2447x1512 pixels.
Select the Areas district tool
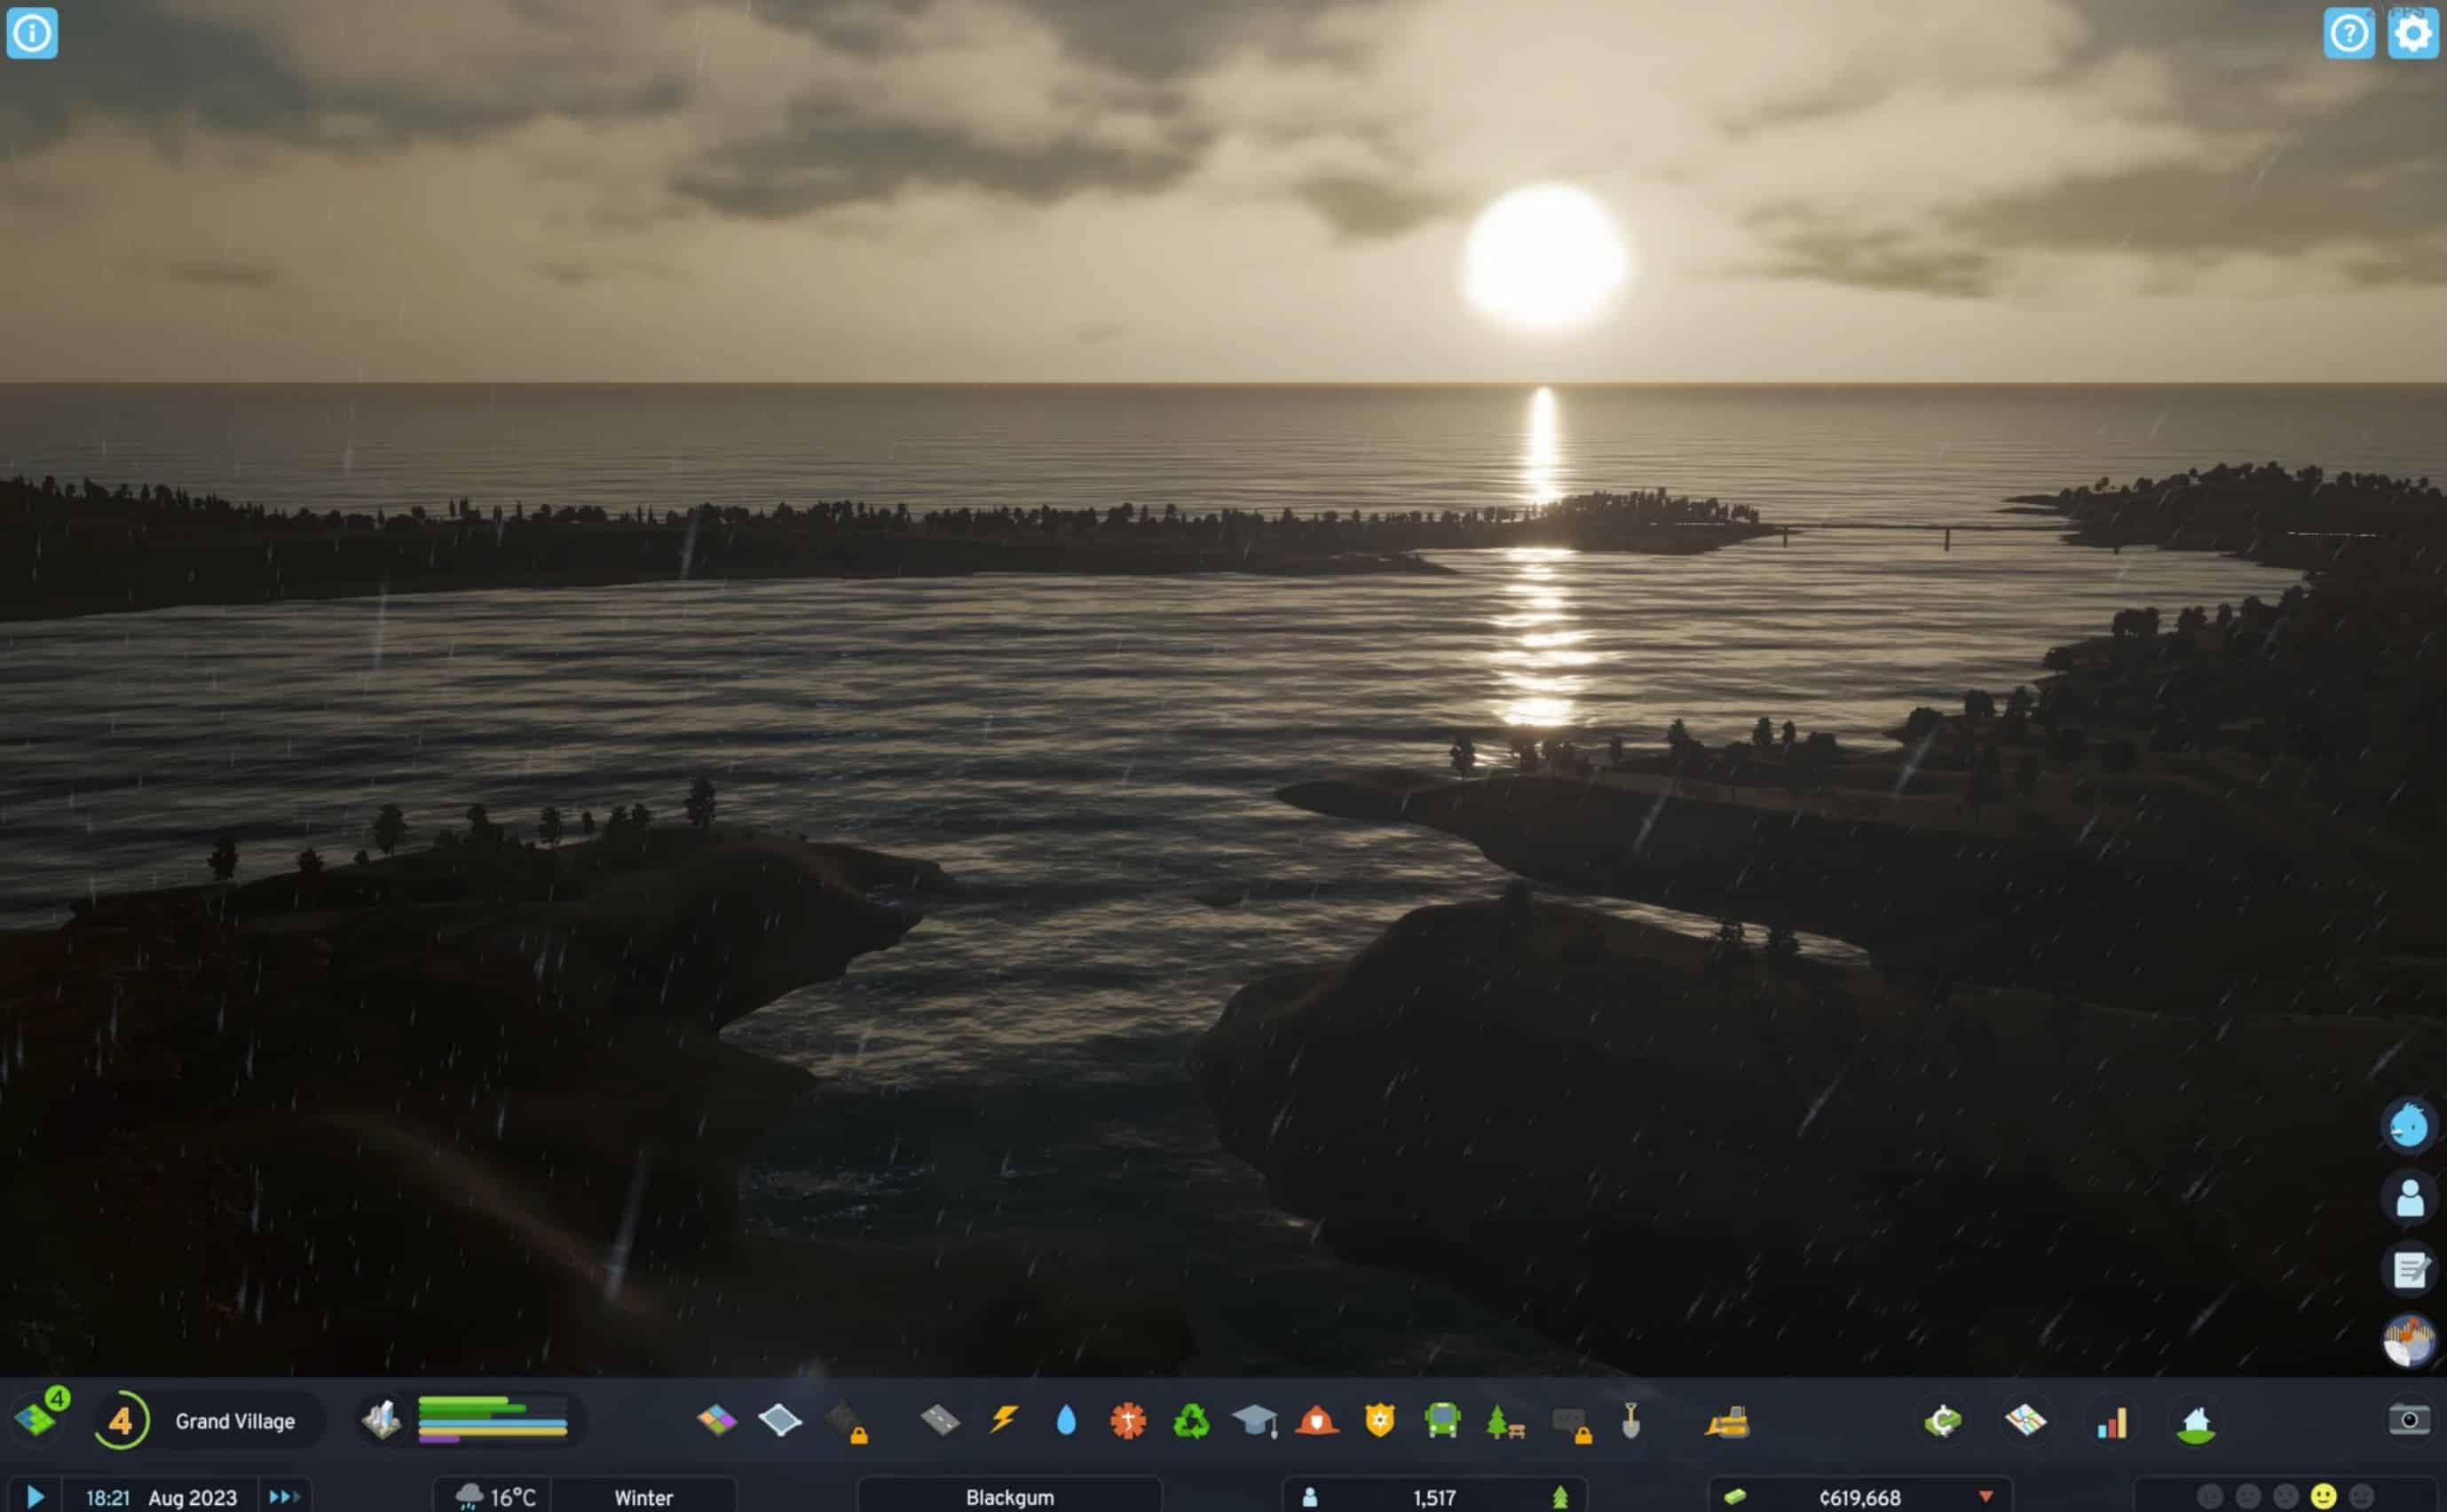click(x=780, y=1420)
